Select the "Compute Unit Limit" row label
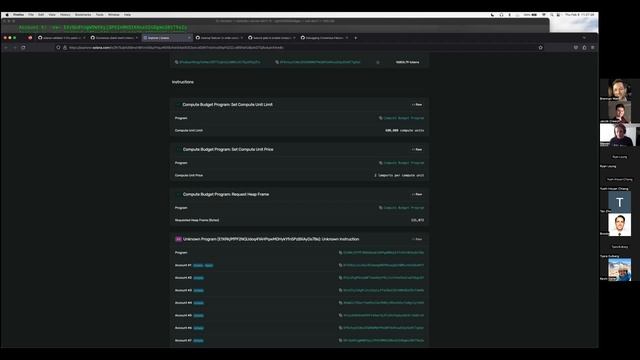640x360 pixels. click(x=189, y=131)
